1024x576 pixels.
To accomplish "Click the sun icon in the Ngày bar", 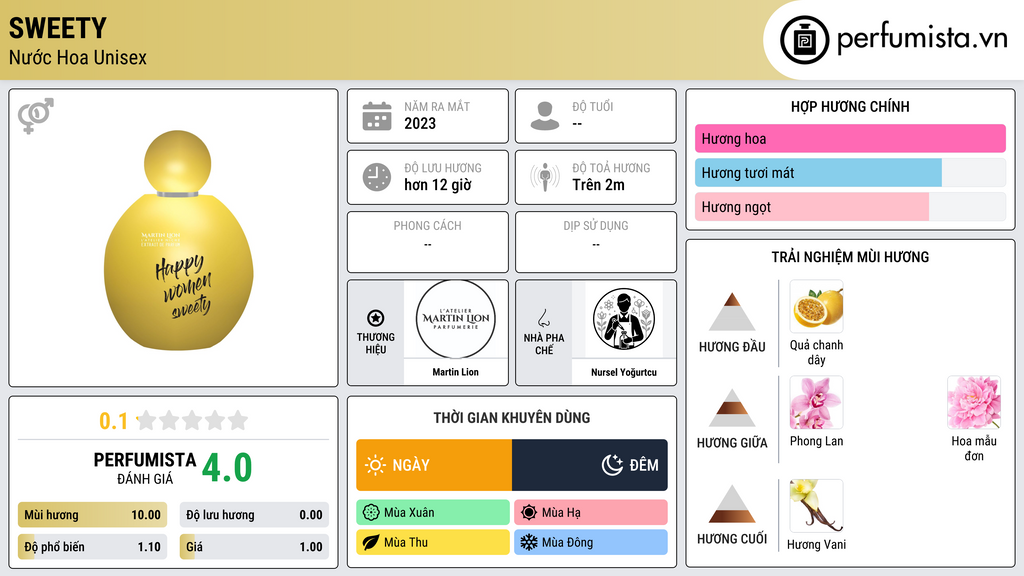I will [x=375, y=465].
